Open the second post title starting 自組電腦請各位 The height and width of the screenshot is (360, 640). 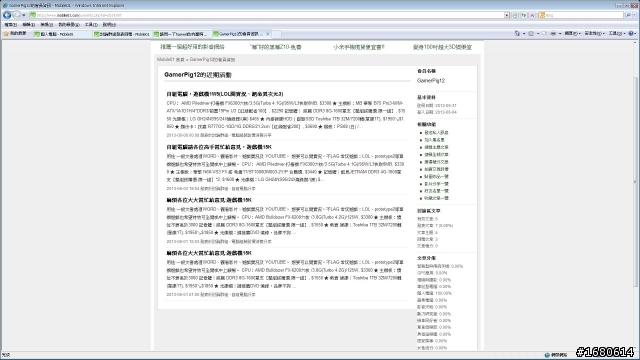coord(219,147)
